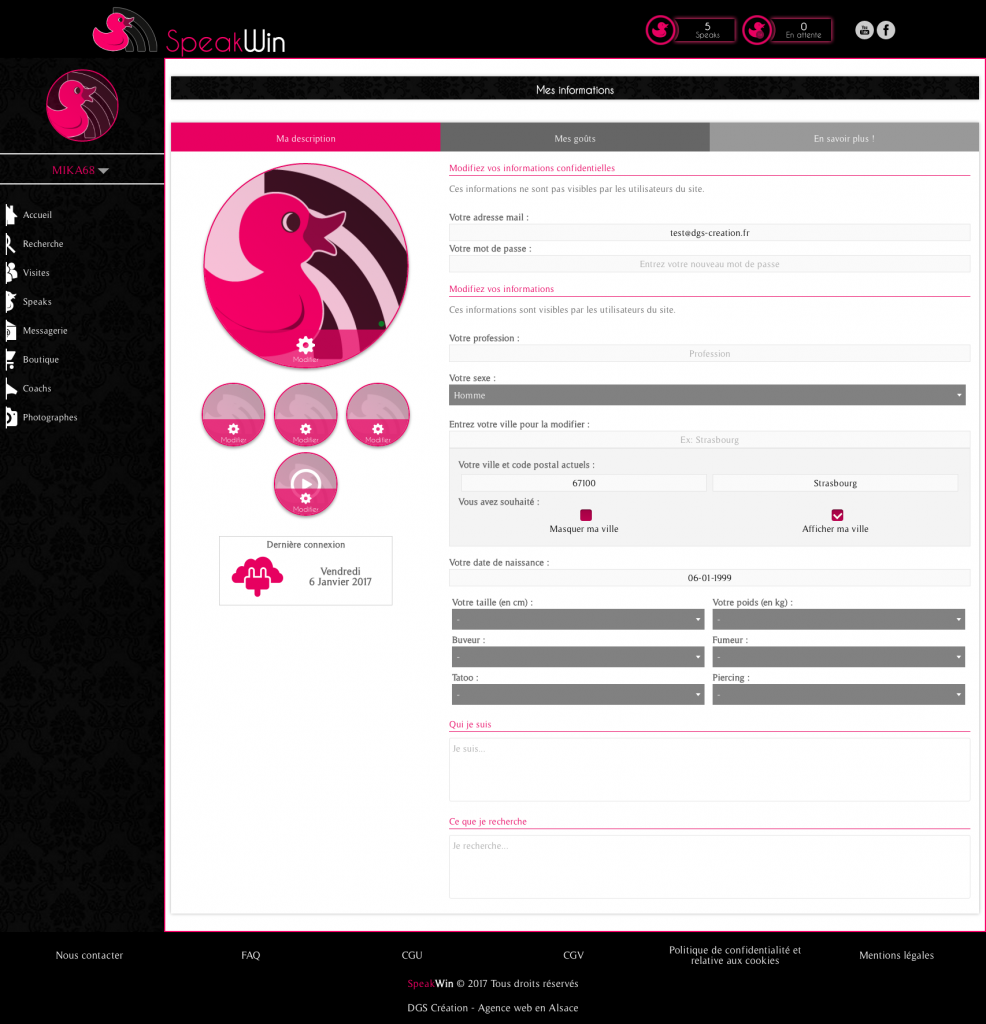This screenshot has height=1024, width=986.
Task: Switch to the En savoir plus tab
Action: pyautogui.click(x=844, y=138)
